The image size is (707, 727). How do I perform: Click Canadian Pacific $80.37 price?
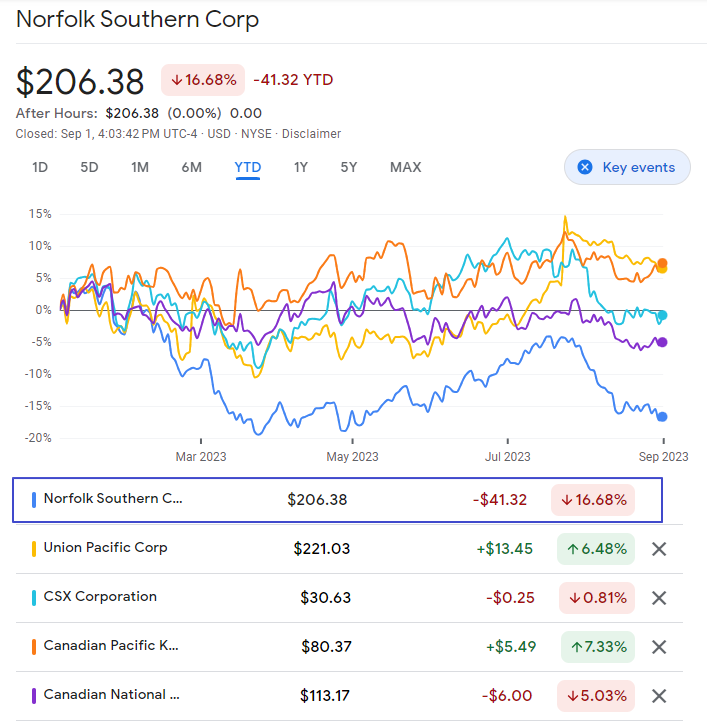tap(326, 647)
